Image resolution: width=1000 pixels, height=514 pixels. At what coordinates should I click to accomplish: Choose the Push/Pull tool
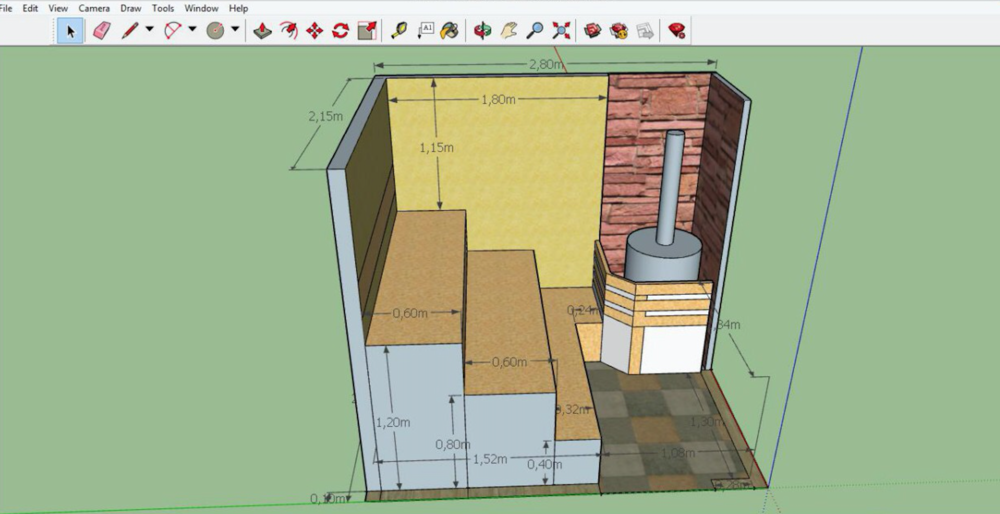262,30
